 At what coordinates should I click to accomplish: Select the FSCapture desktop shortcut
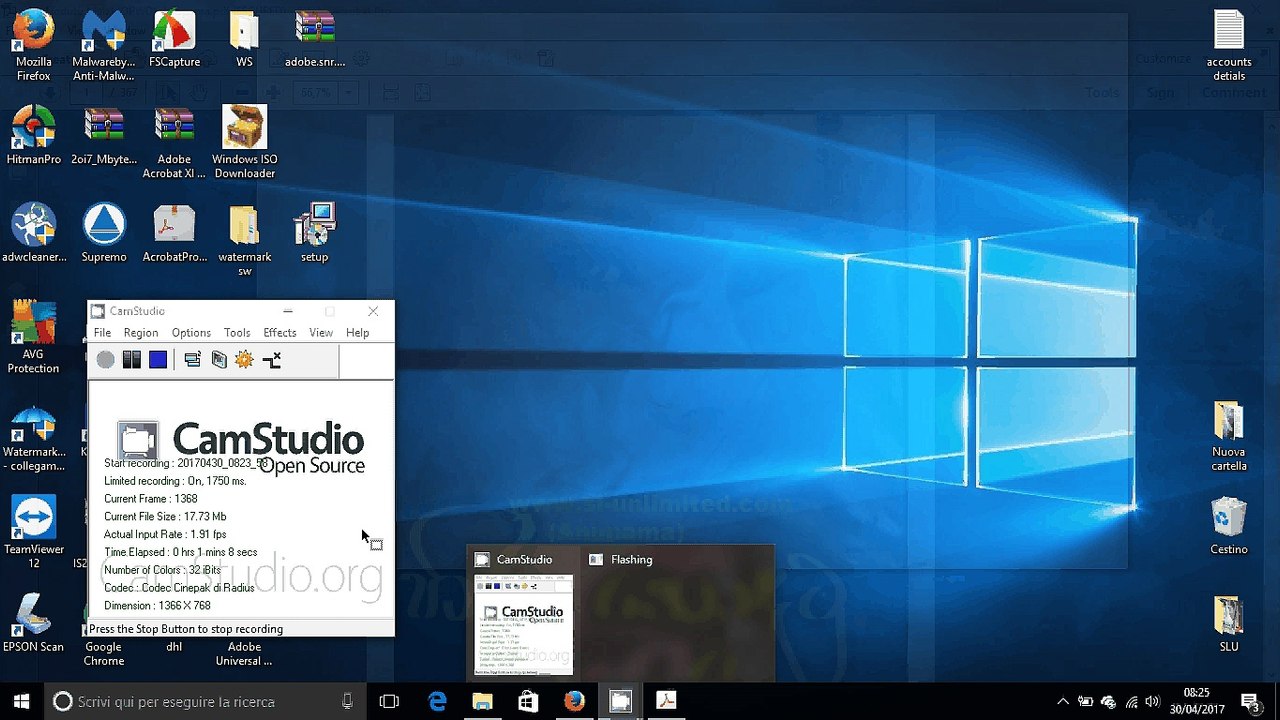174,40
